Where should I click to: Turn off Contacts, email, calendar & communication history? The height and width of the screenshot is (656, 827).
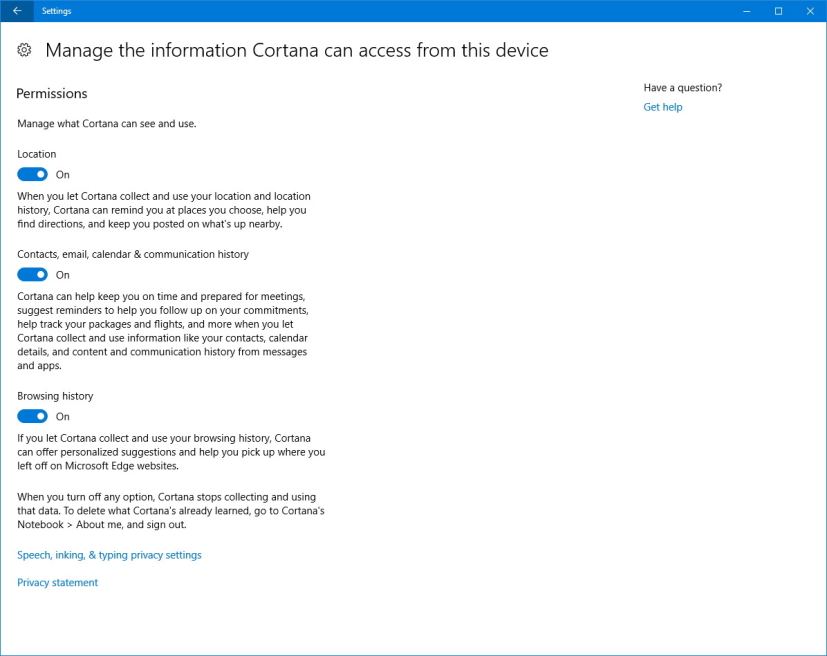click(x=33, y=274)
